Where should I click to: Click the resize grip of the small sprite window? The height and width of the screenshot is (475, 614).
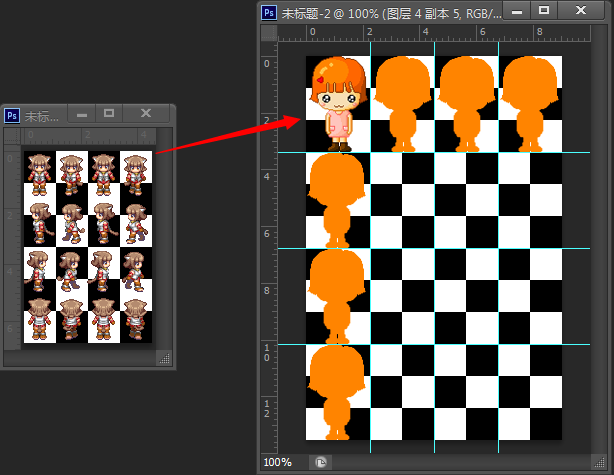(x=164, y=358)
